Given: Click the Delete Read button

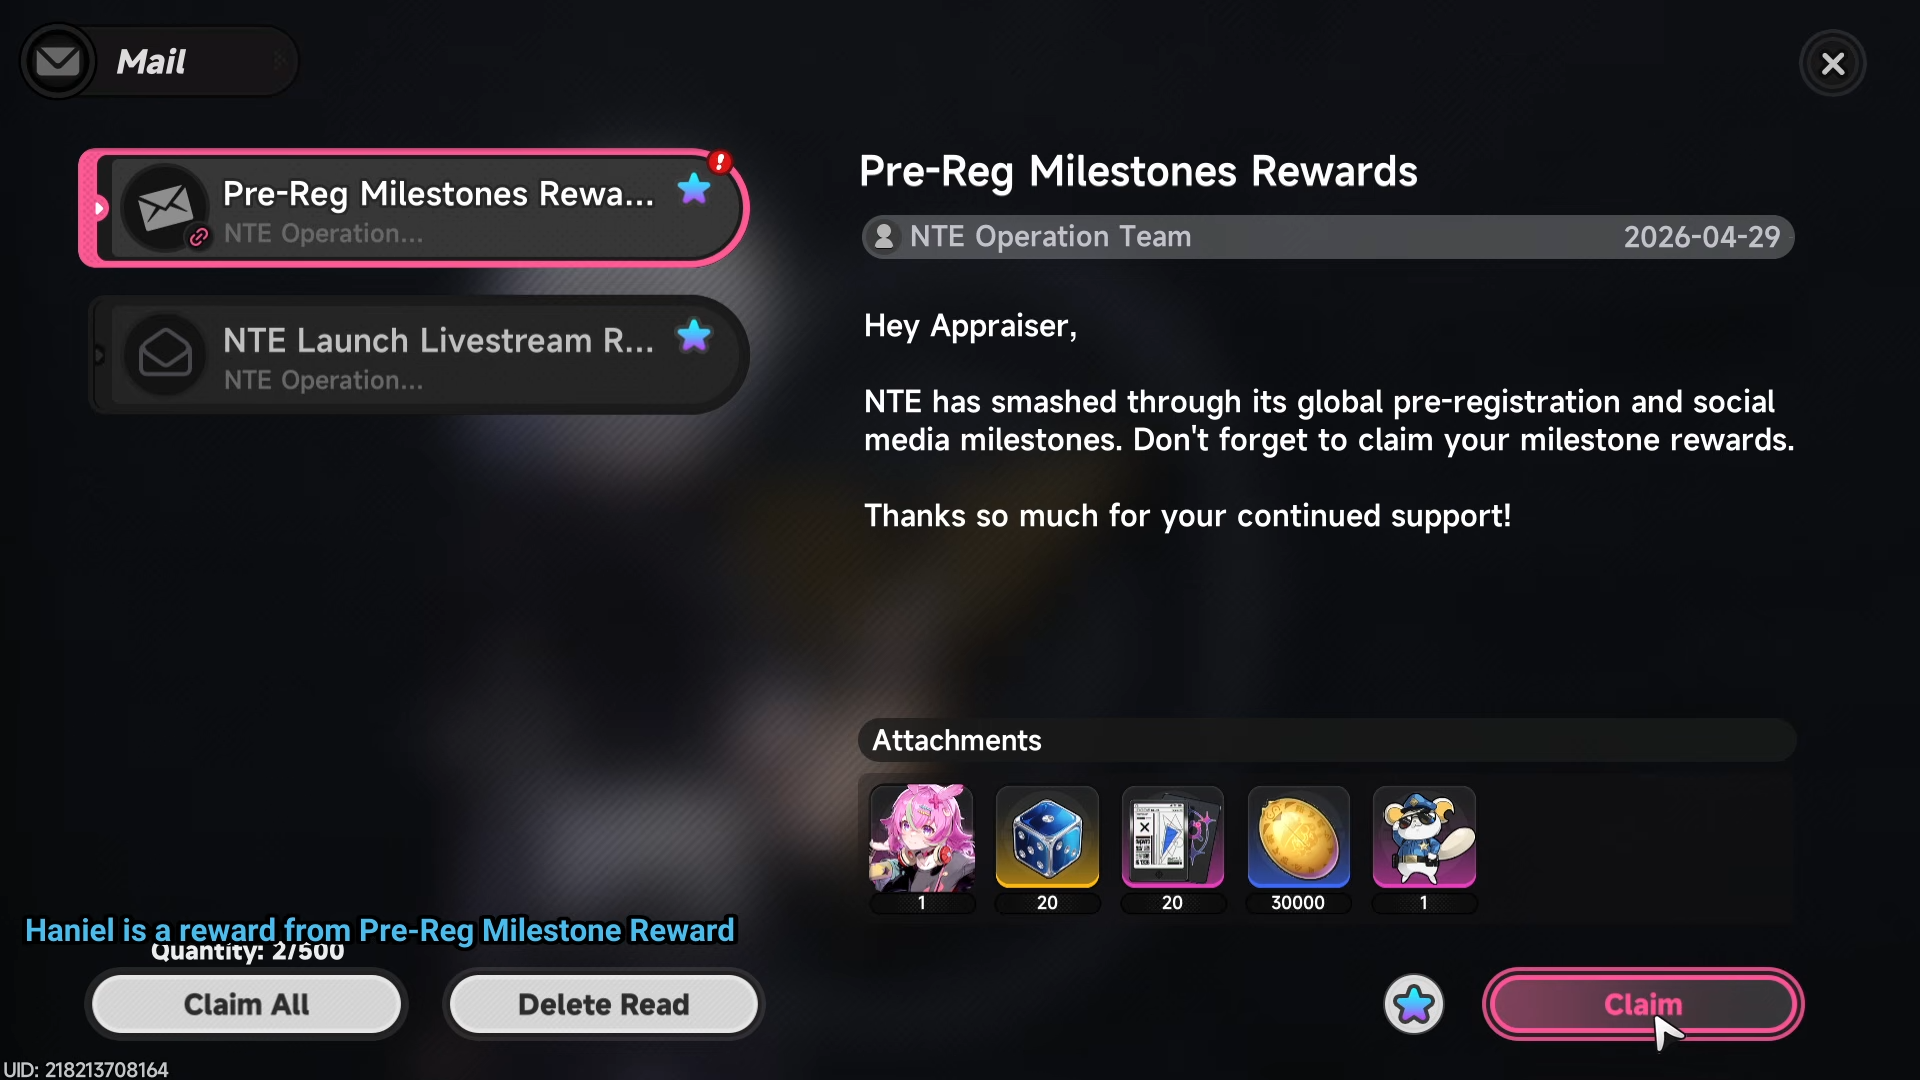Looking at the screenshot, I should click(603, 1004).
